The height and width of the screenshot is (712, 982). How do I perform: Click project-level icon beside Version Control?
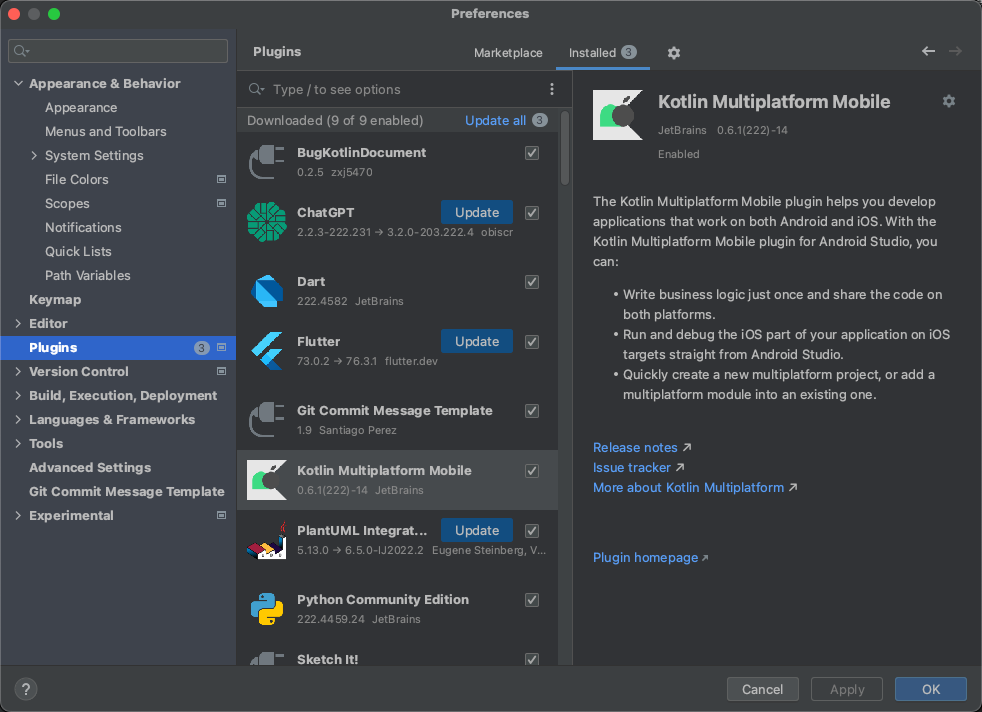(221, 371)
